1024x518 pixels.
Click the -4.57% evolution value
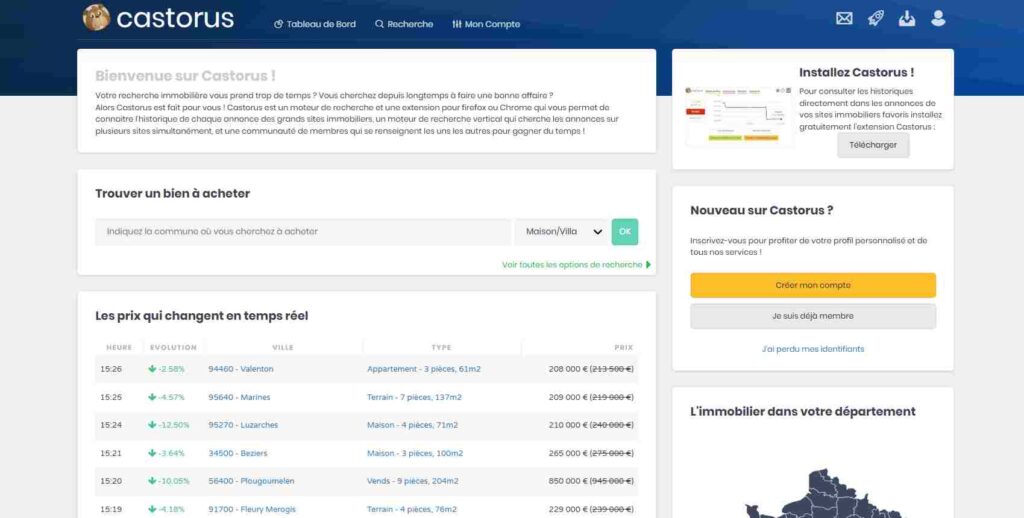pyautogui.click(x=172, y=397)
